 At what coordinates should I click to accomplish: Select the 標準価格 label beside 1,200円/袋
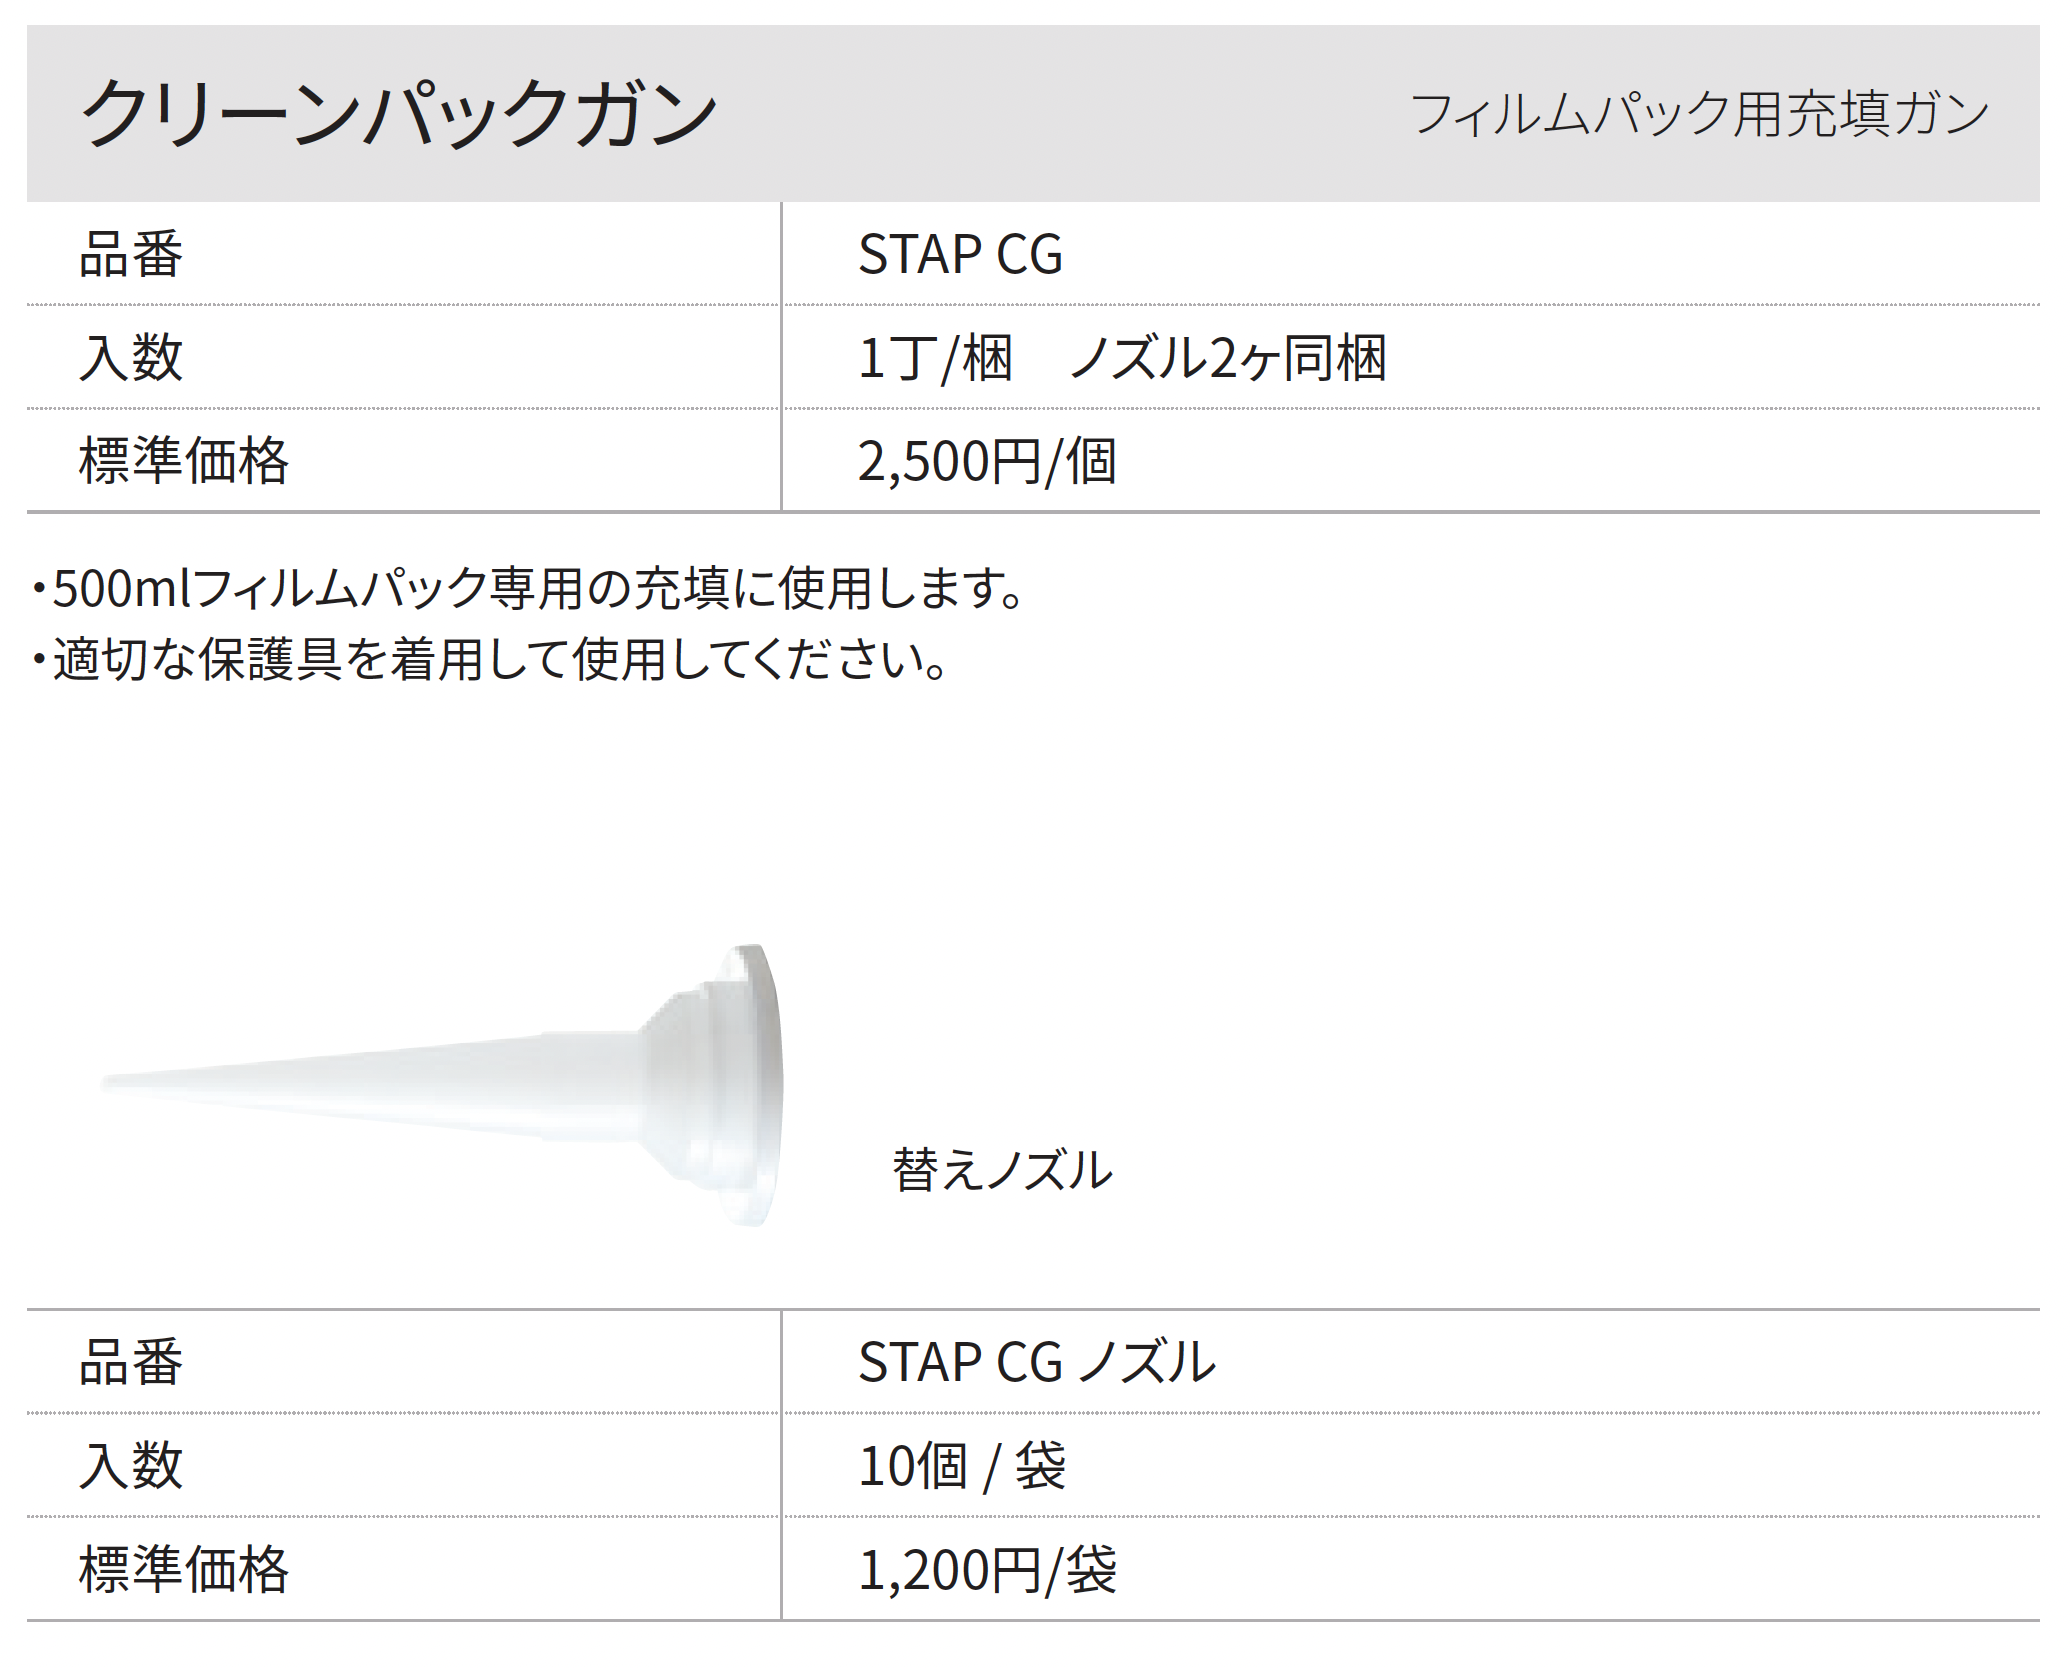point(184,1569)
